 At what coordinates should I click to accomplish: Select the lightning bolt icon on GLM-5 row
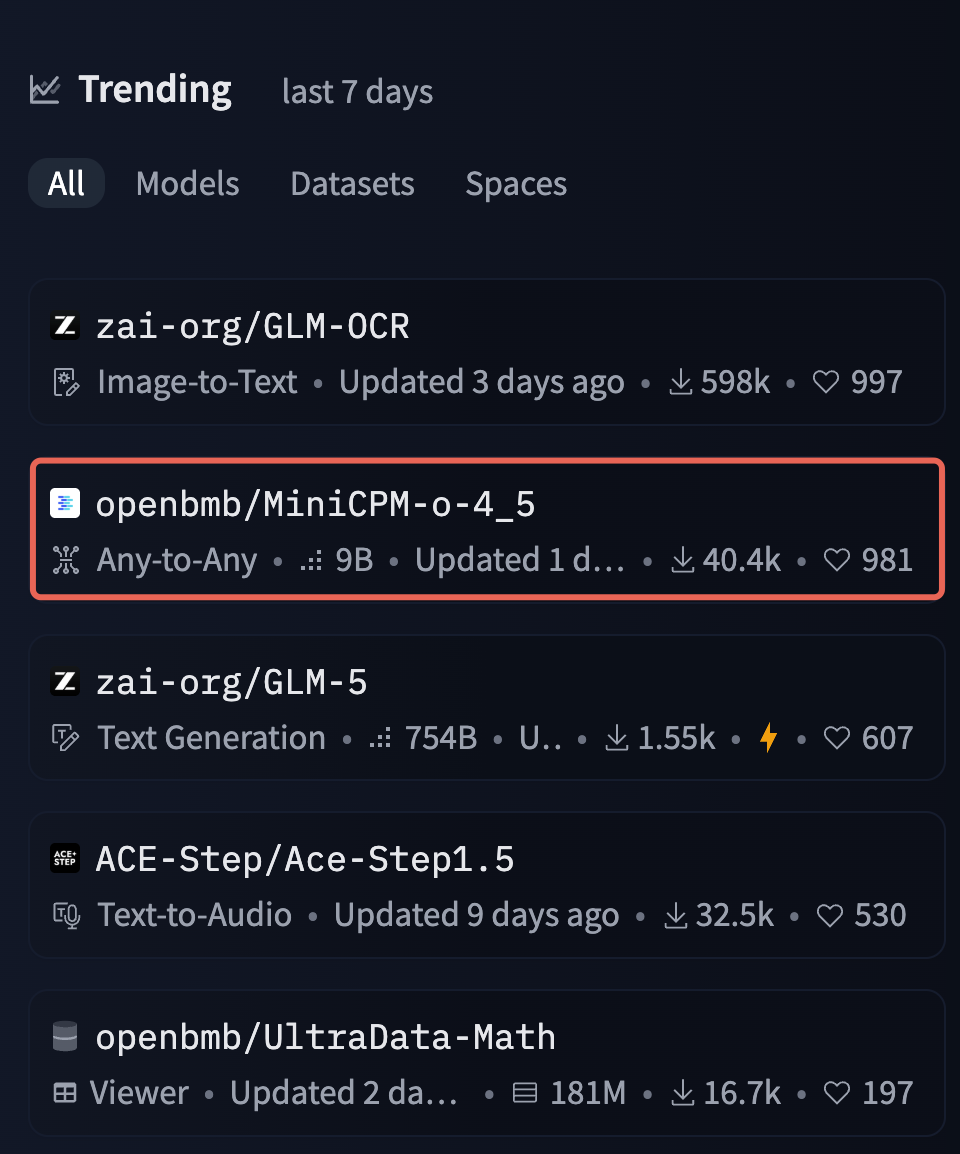click(767, 737)
